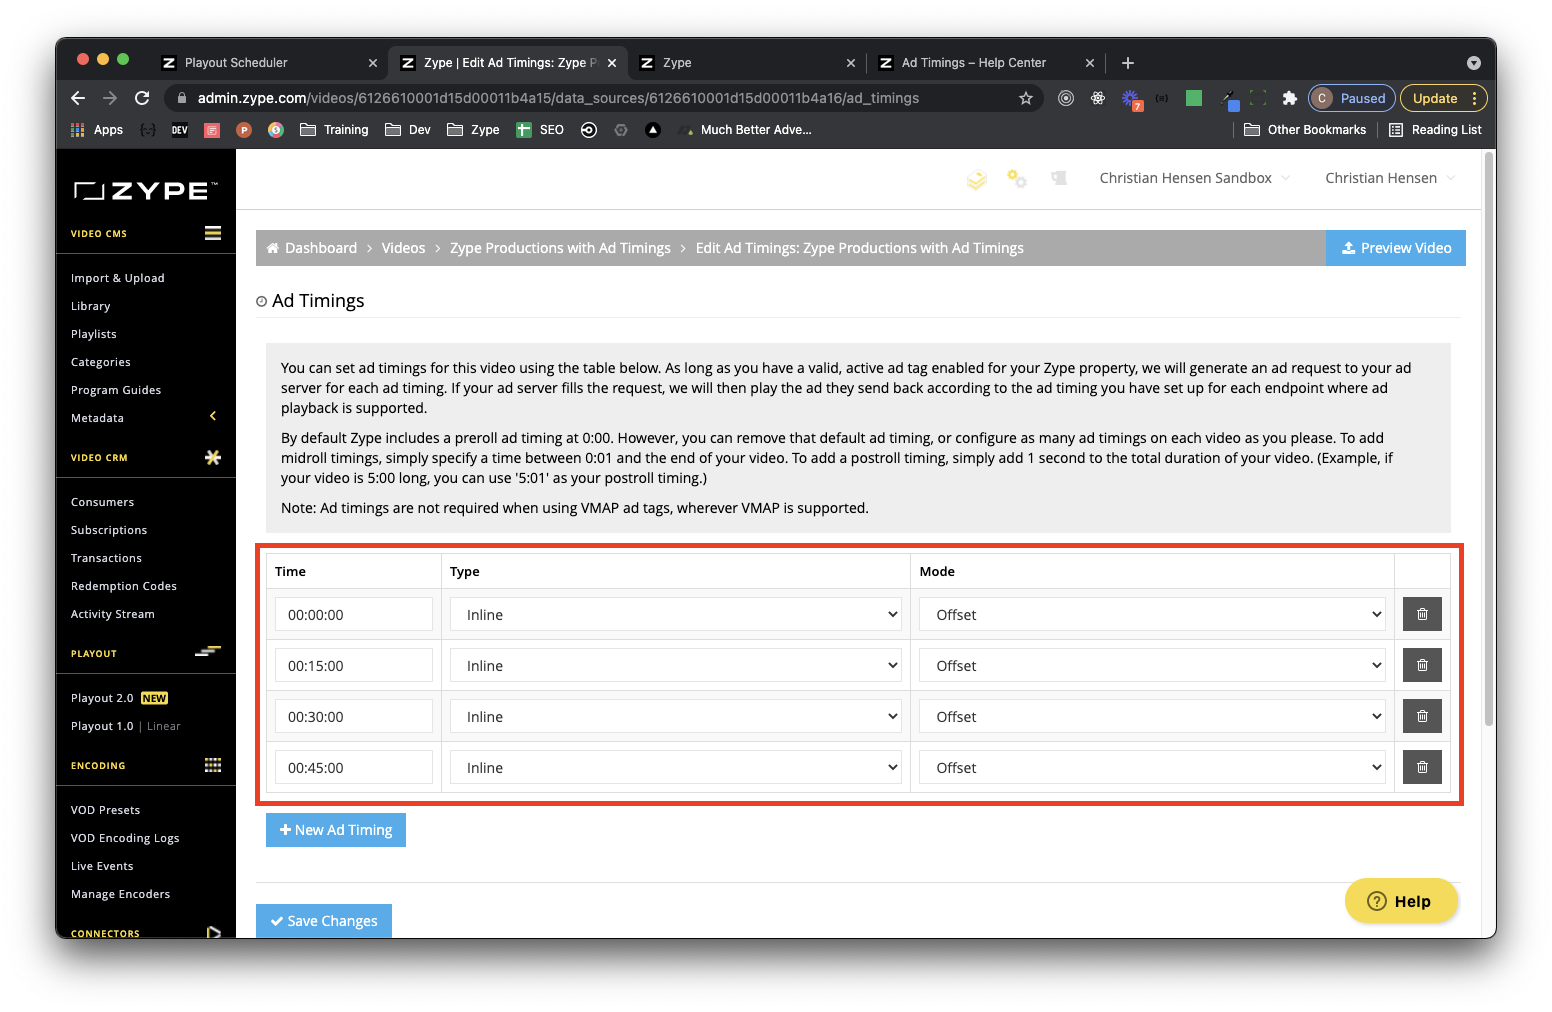This screenshot has width=1552, height=1012.
Task: Click the time field showing 00:15:00
Action: point(354,665)
